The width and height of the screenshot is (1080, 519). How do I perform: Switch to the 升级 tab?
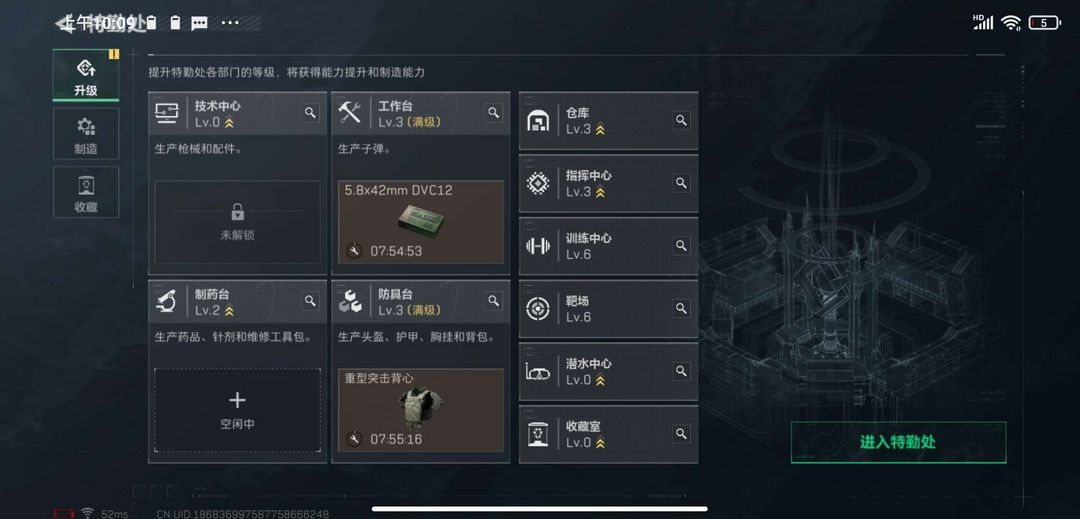86,76
